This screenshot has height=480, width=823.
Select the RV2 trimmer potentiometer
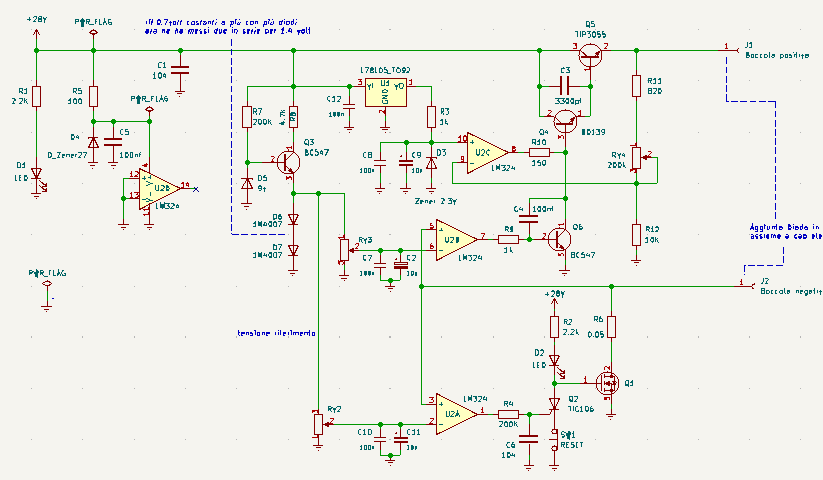tap(319, 422)
